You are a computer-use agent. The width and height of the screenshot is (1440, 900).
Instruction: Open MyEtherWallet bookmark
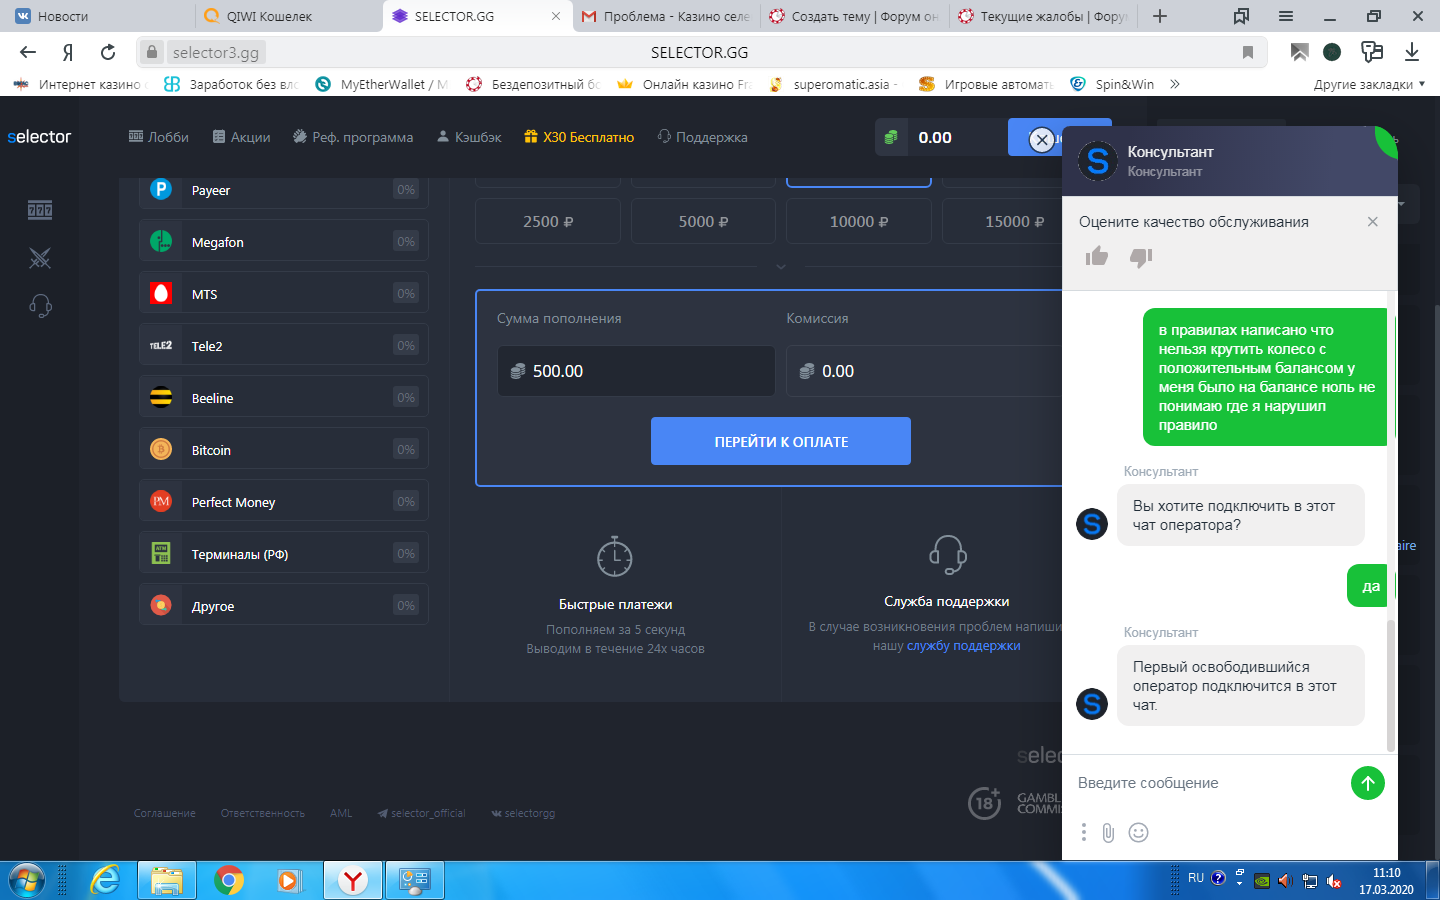point(381,84)
